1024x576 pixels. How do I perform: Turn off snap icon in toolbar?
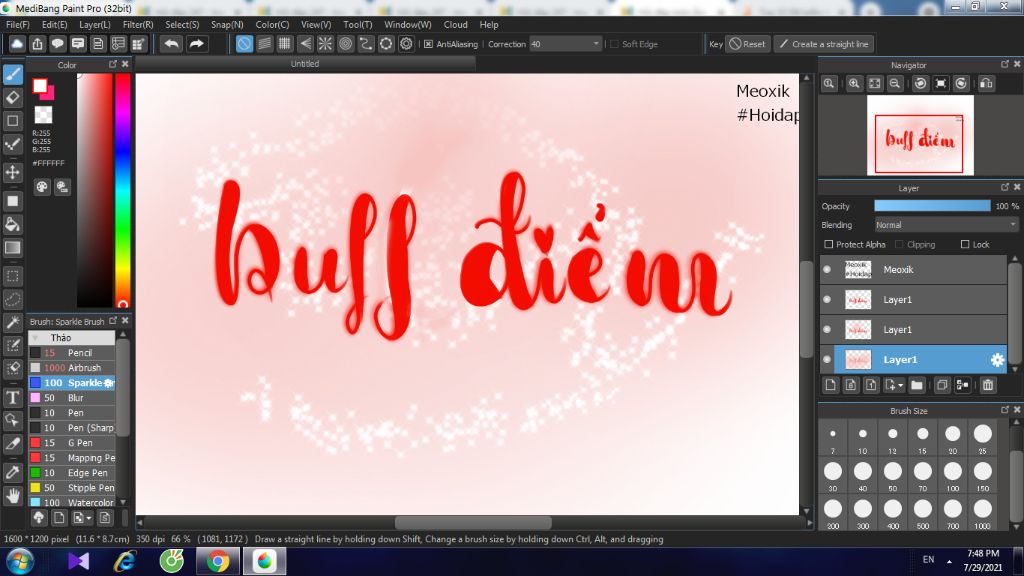point(244,44)
